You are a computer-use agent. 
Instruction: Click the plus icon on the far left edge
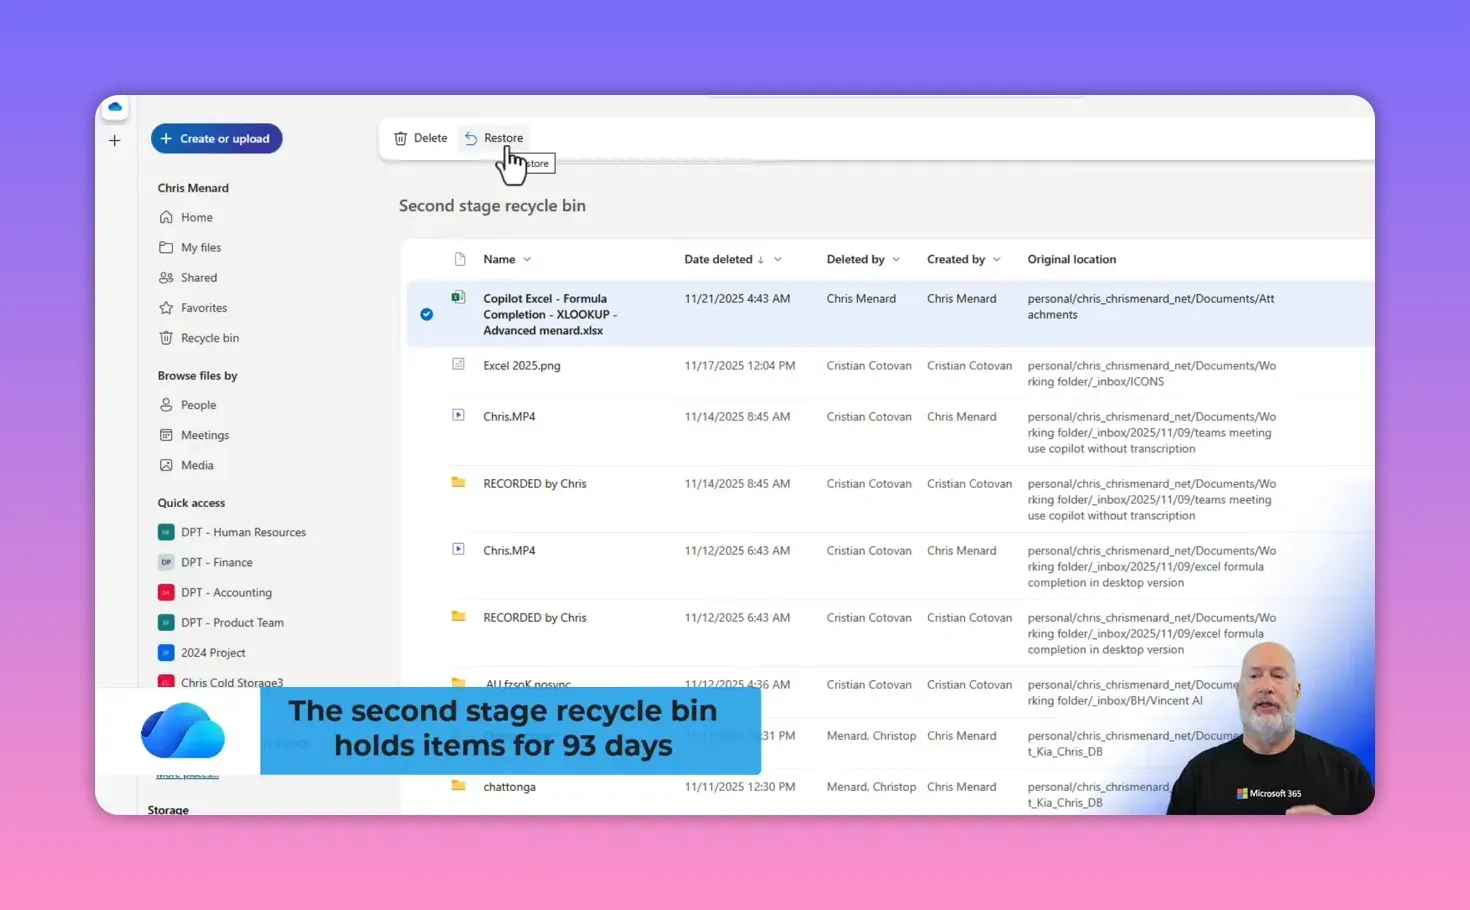tap(114, 140)
